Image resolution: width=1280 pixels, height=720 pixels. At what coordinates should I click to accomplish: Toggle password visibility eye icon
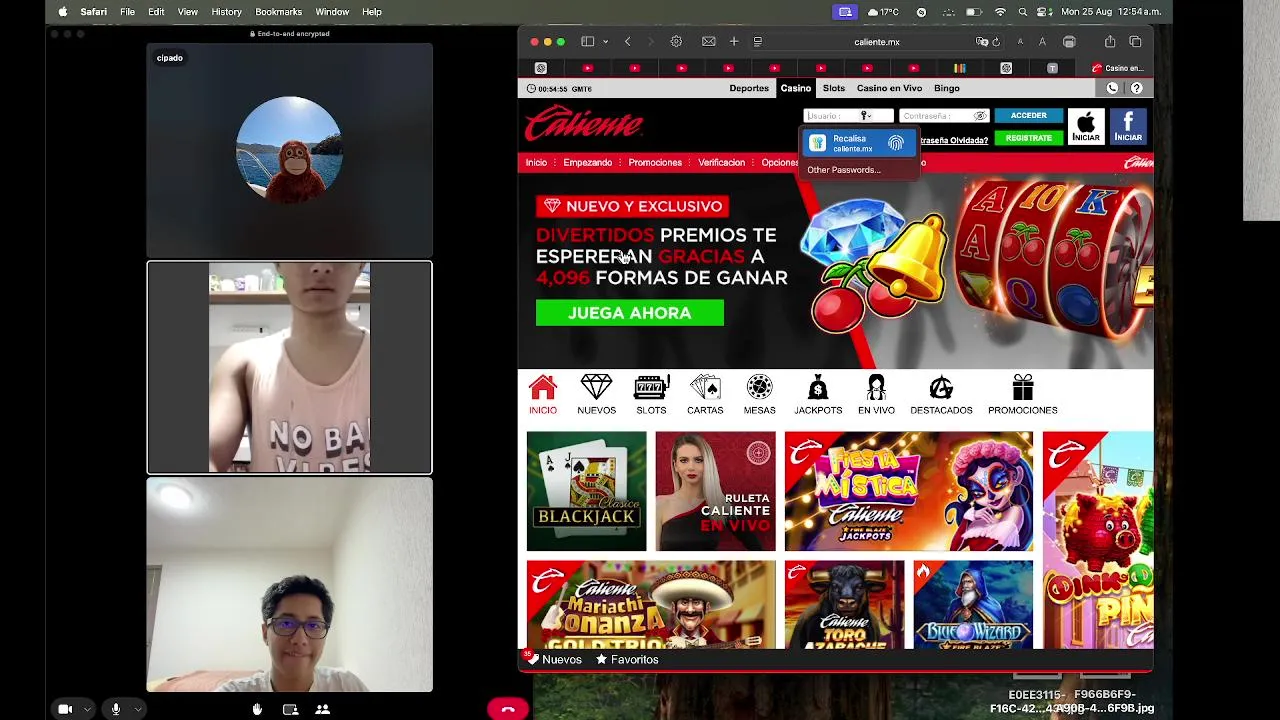980,116
